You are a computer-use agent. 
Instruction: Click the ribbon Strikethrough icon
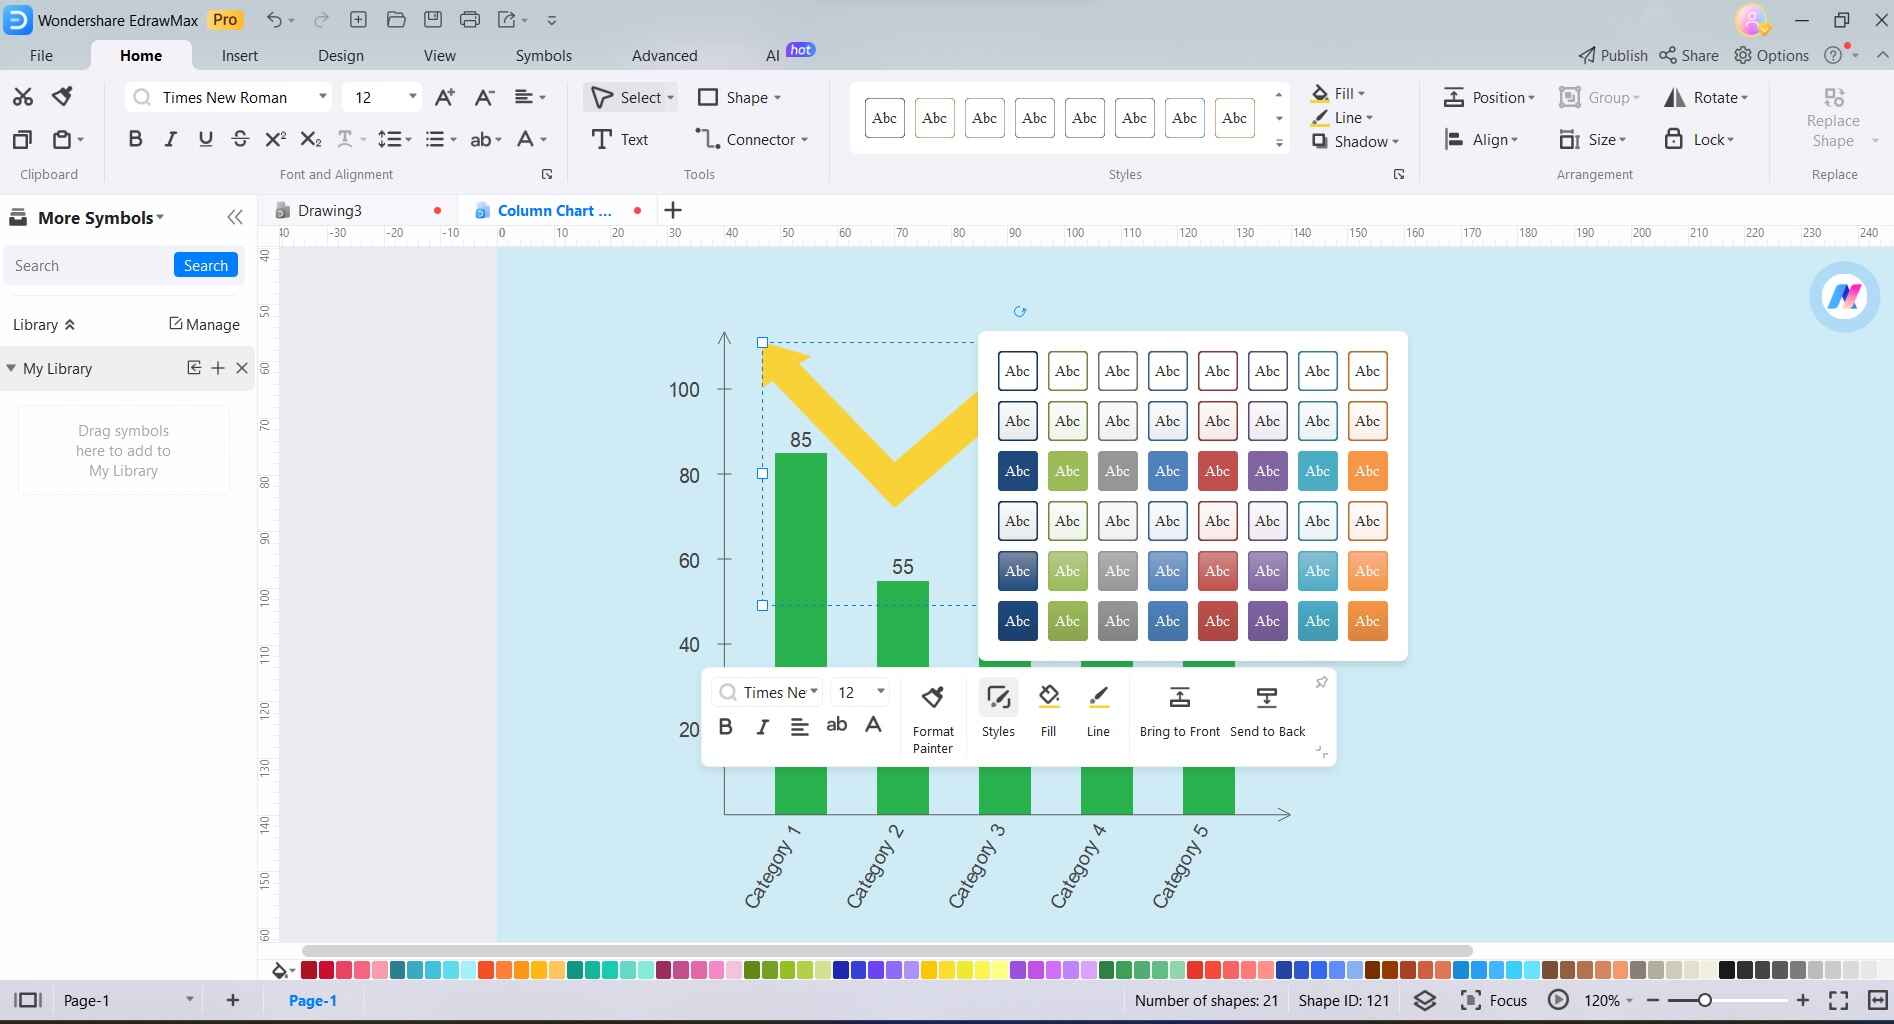tap(240, 140)
